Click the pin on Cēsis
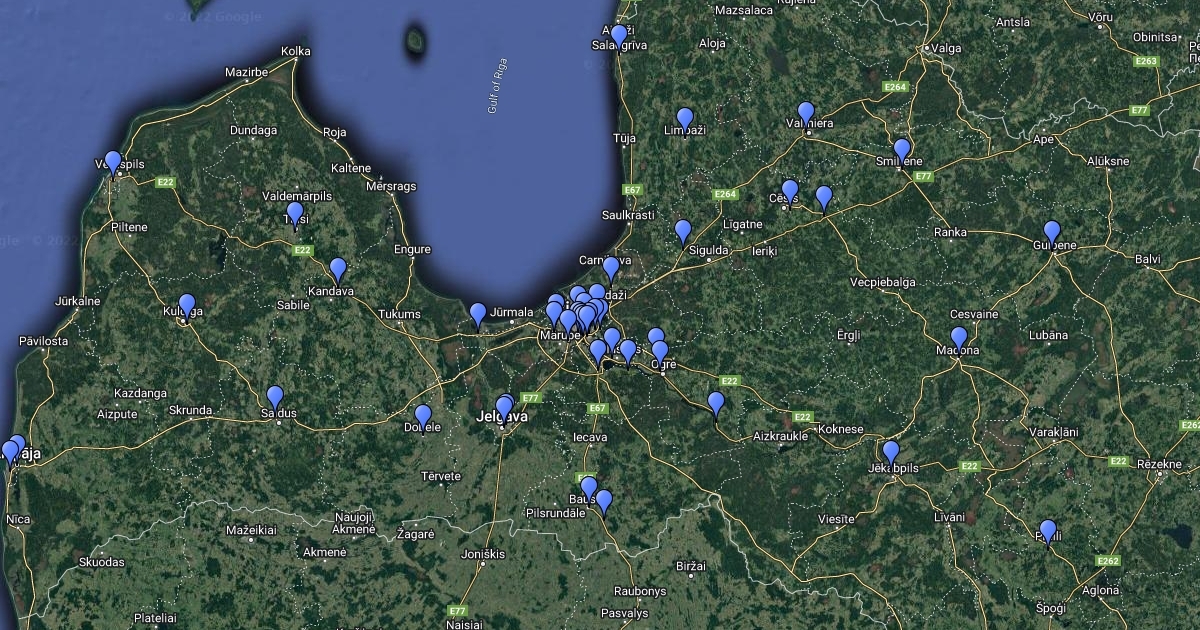 click(790, 190)
